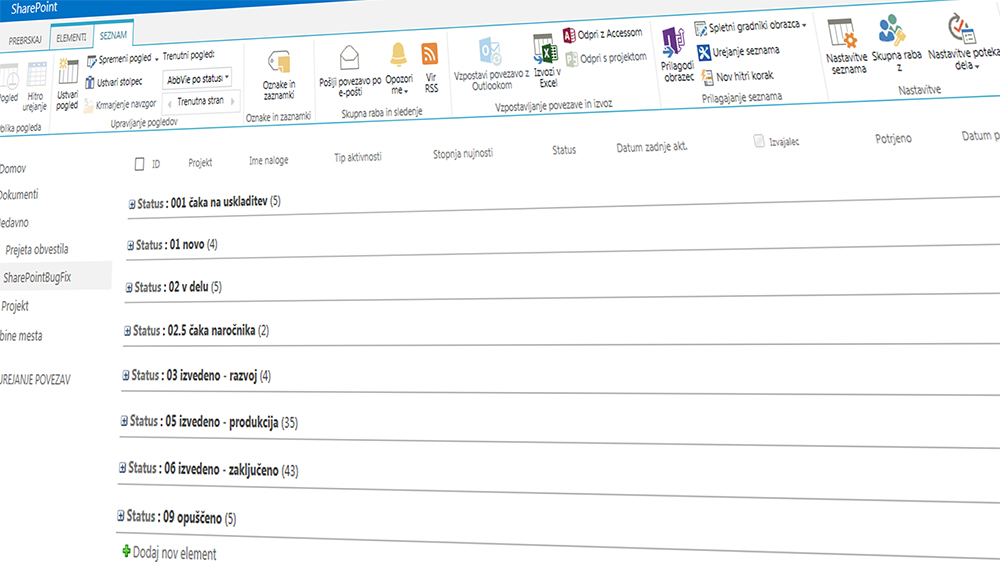This screenshot has height=580, width=1000.
Task: Click the Vir RSS feed icon
Action: 430,57
